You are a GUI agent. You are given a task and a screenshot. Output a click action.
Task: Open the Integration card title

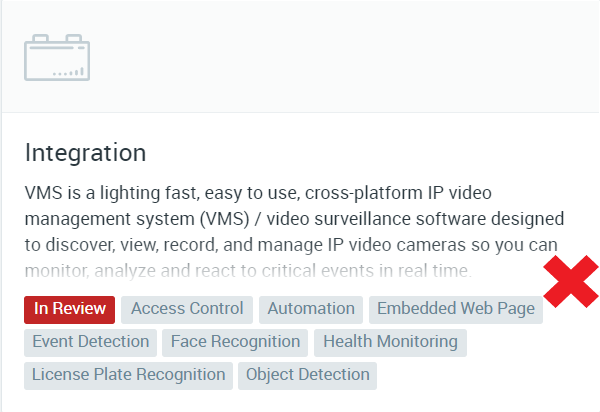85,153
